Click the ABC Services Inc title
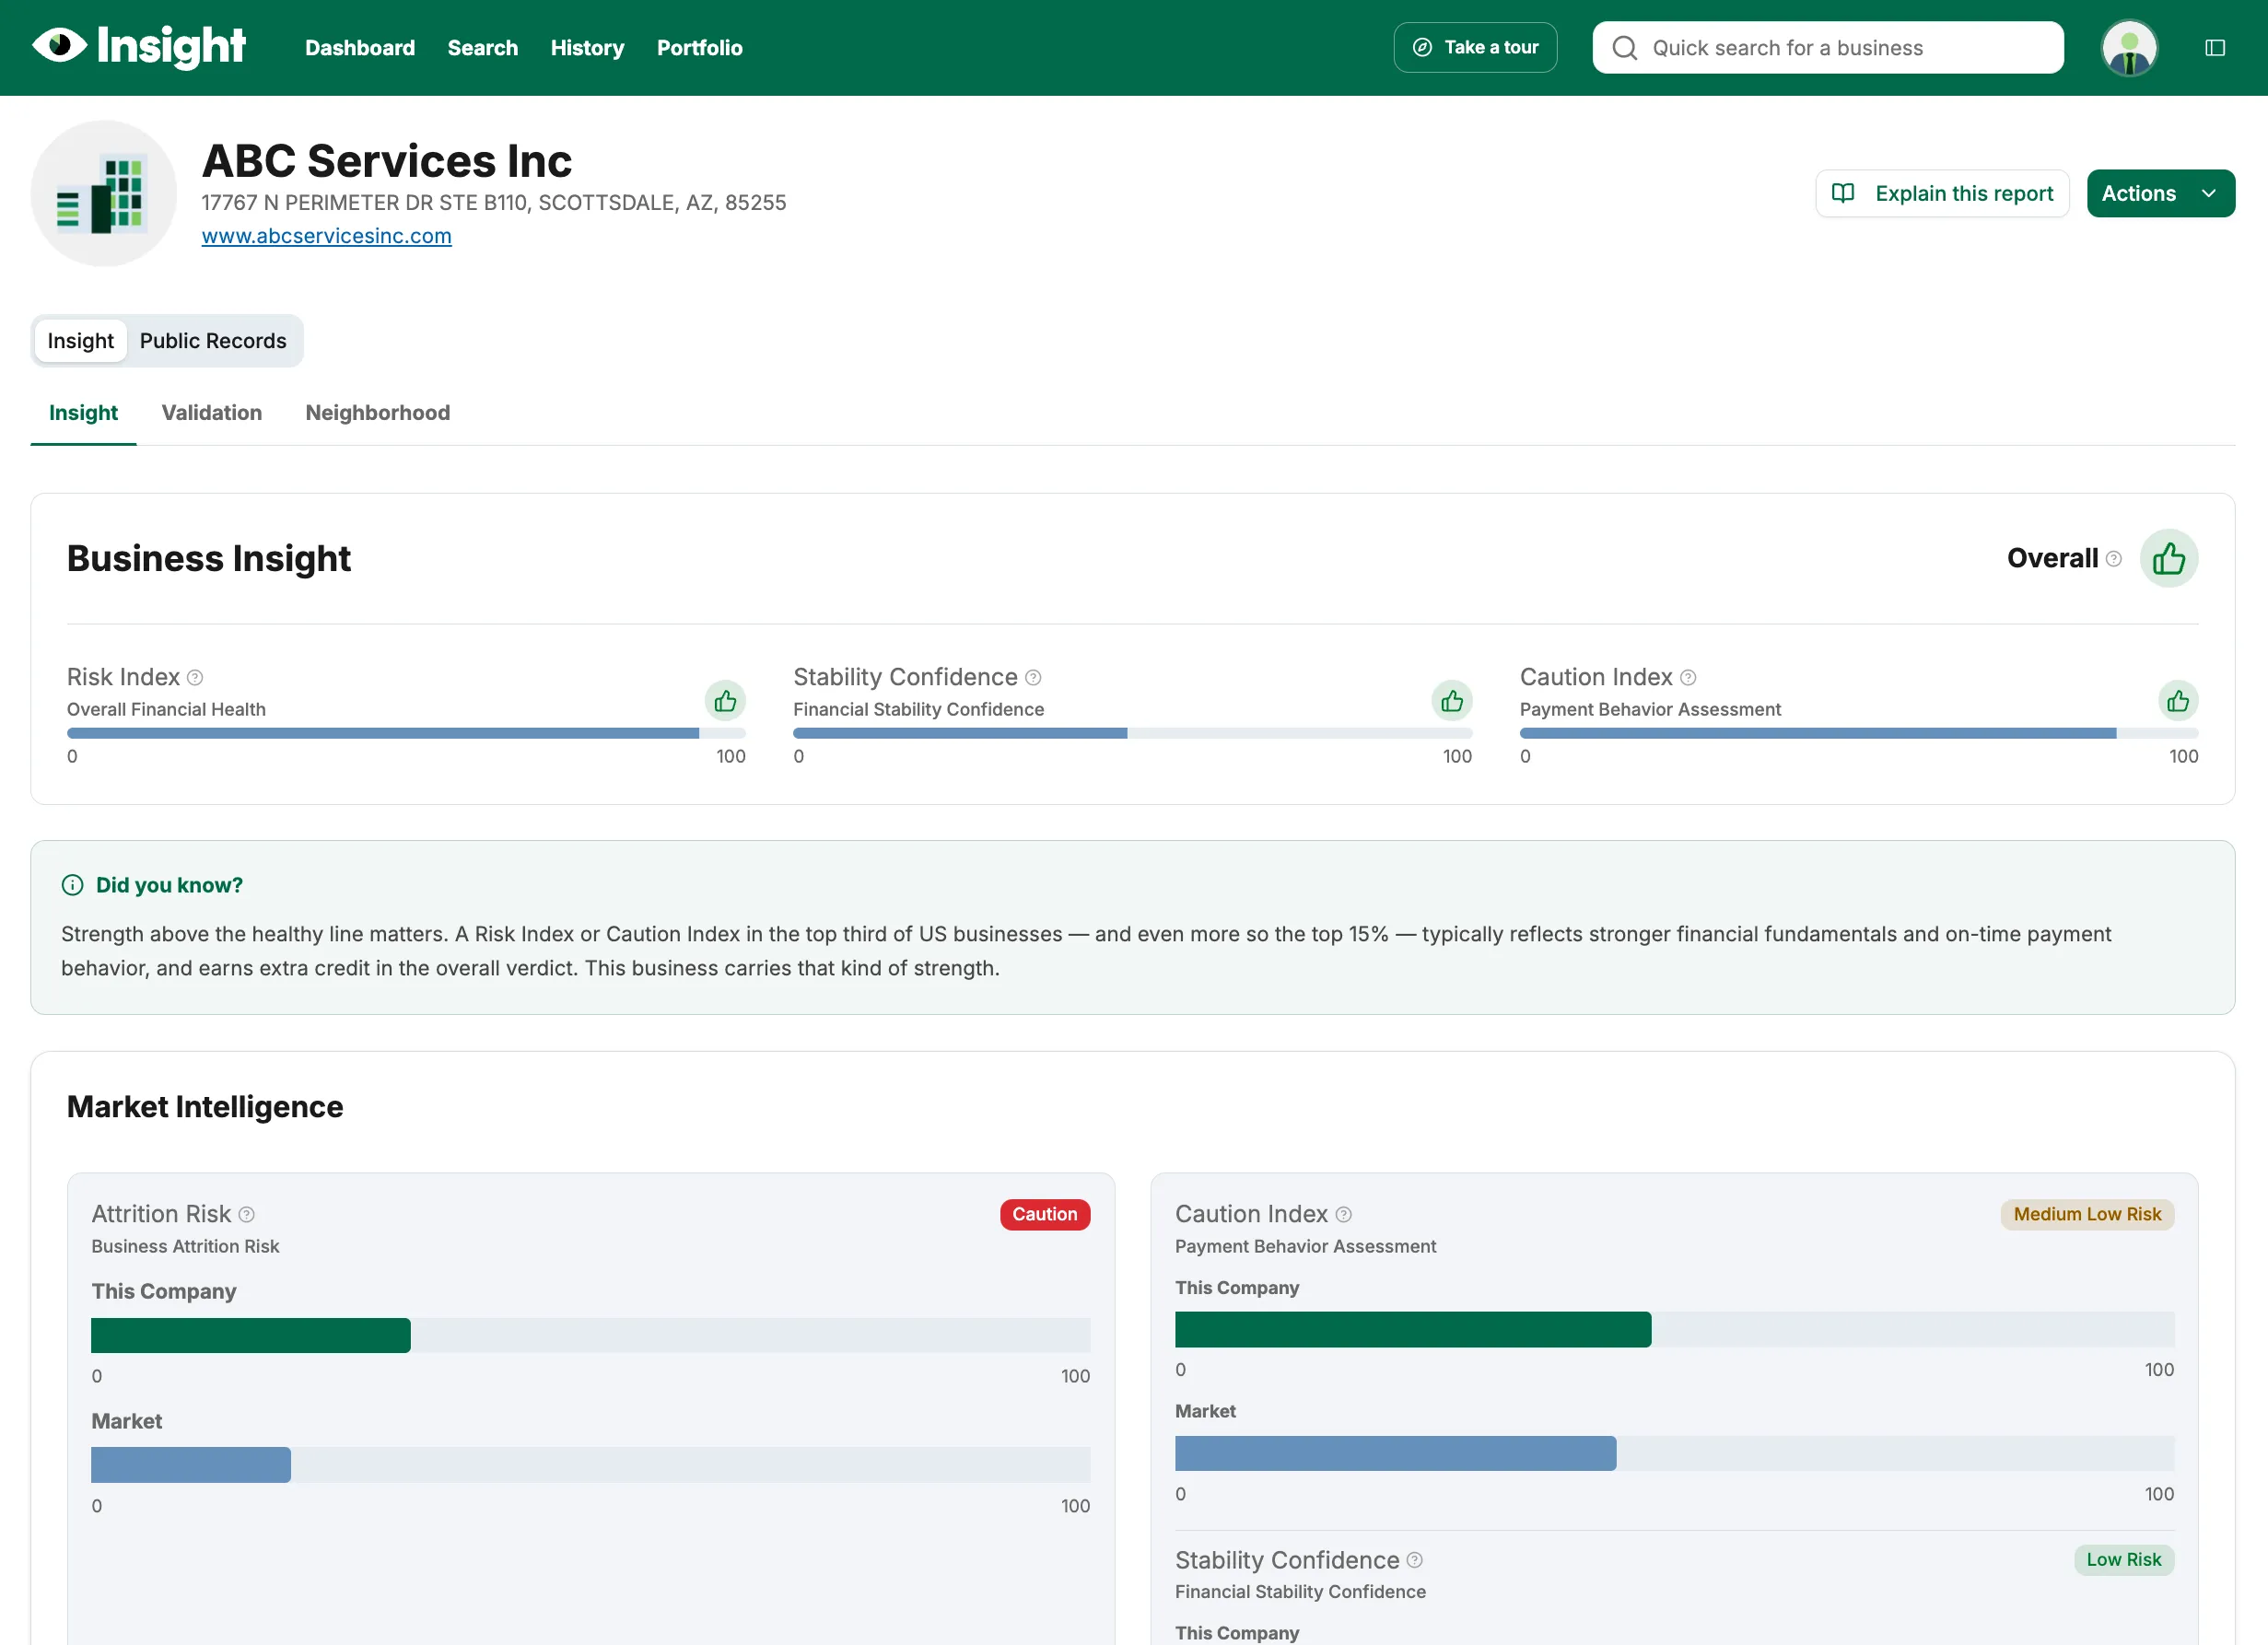The height and width of the screenshot is (1645, 2268). tap(387, 161)
